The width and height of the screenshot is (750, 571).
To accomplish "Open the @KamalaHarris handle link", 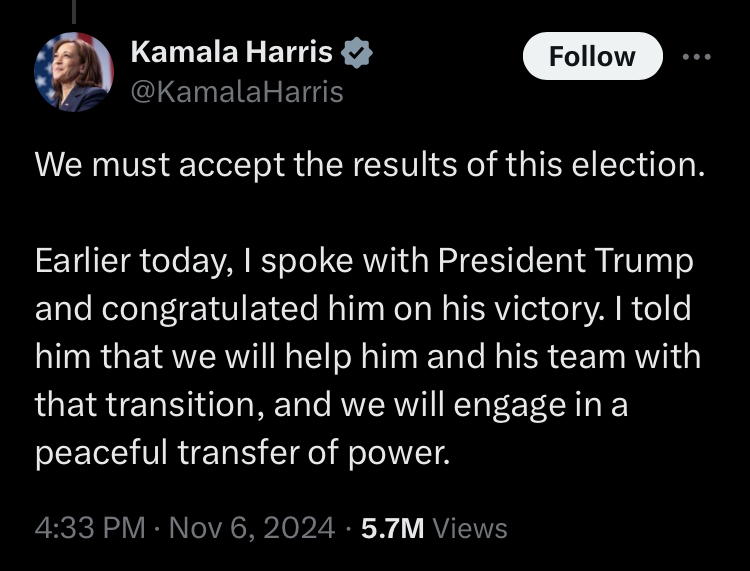I will (x=237, y=92).
